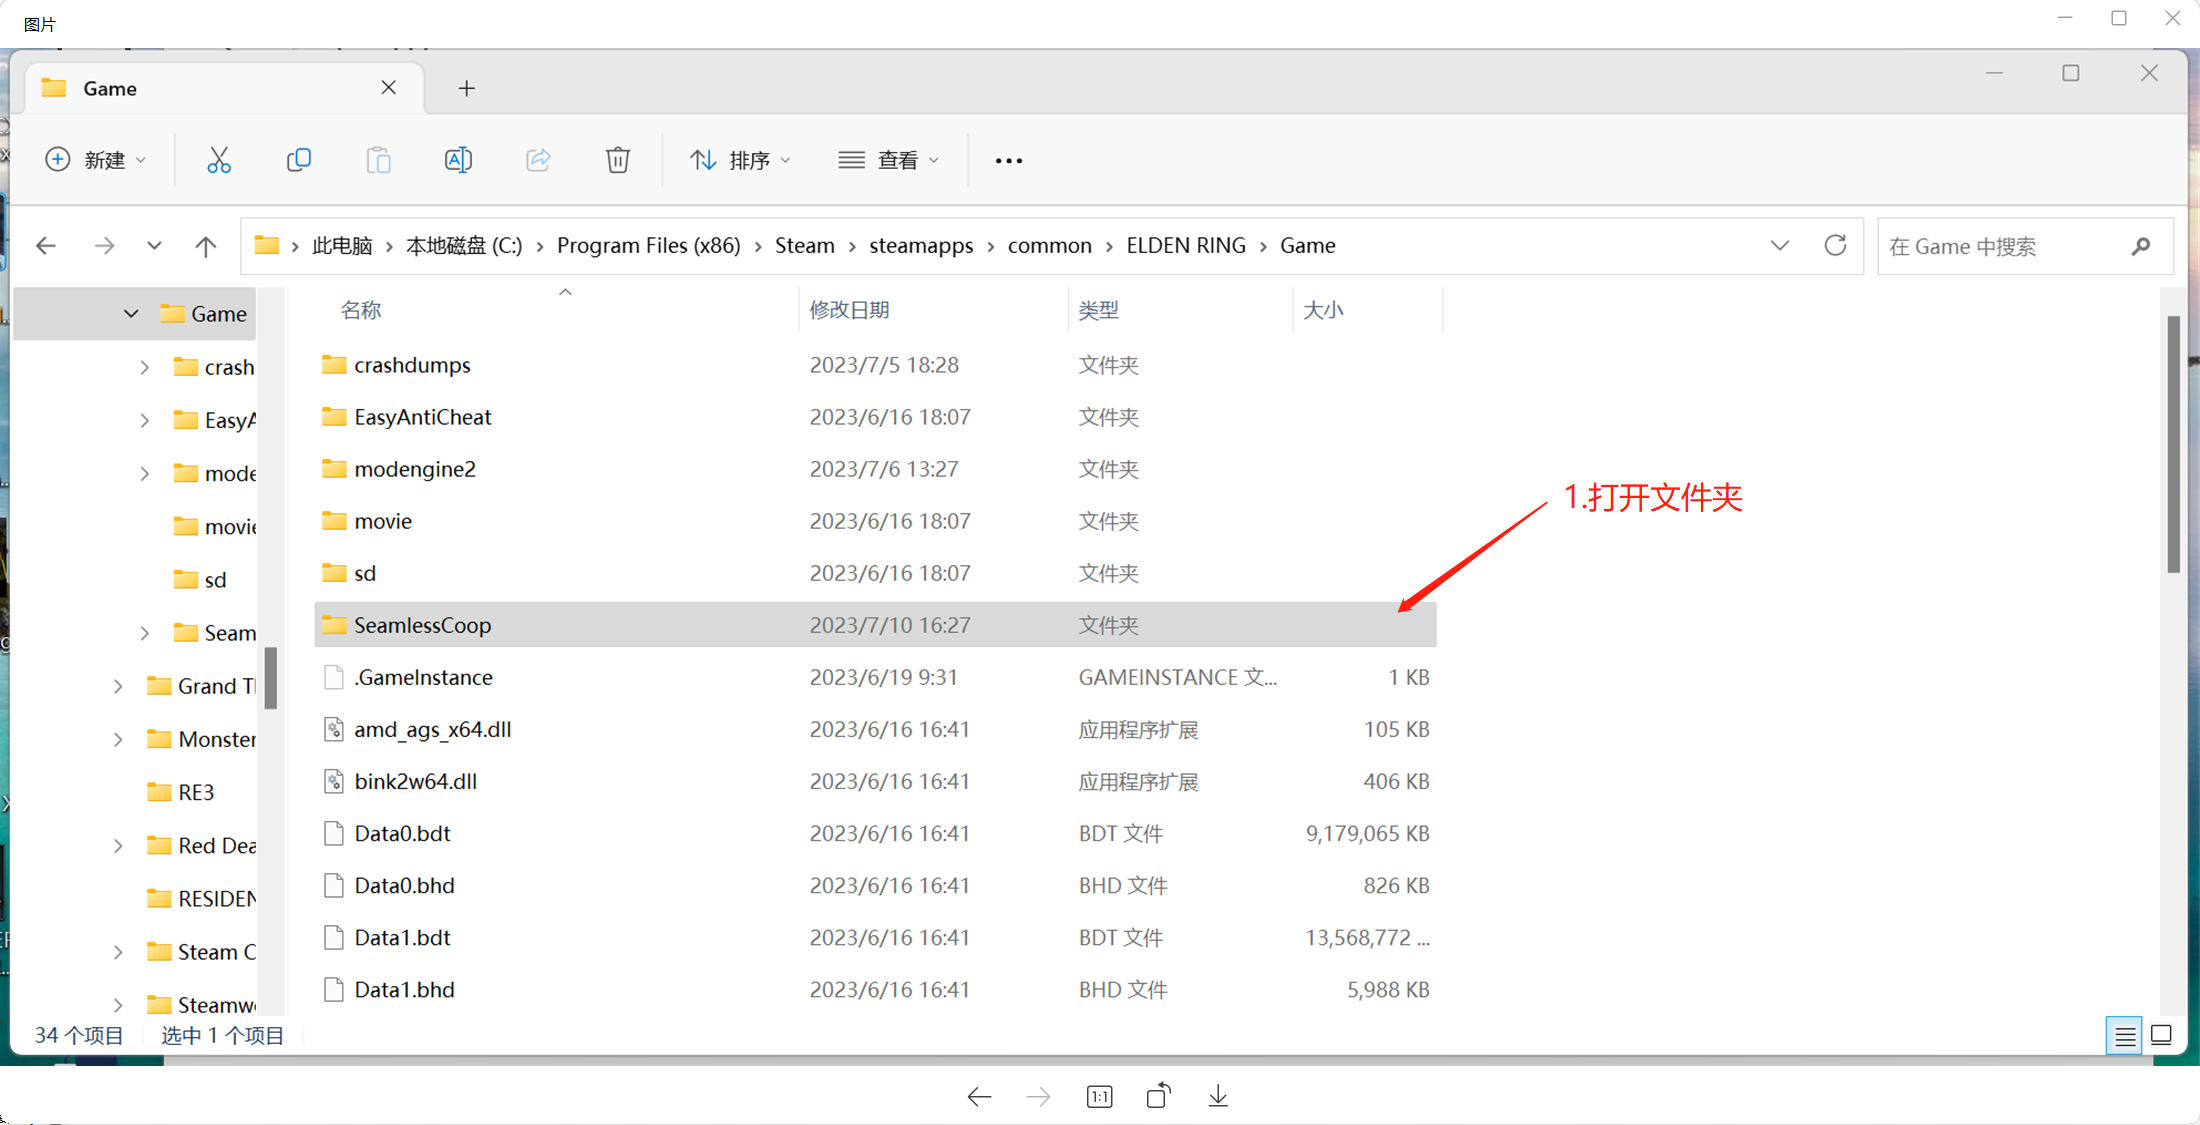Open the View dropdown menu

[889, 160]
